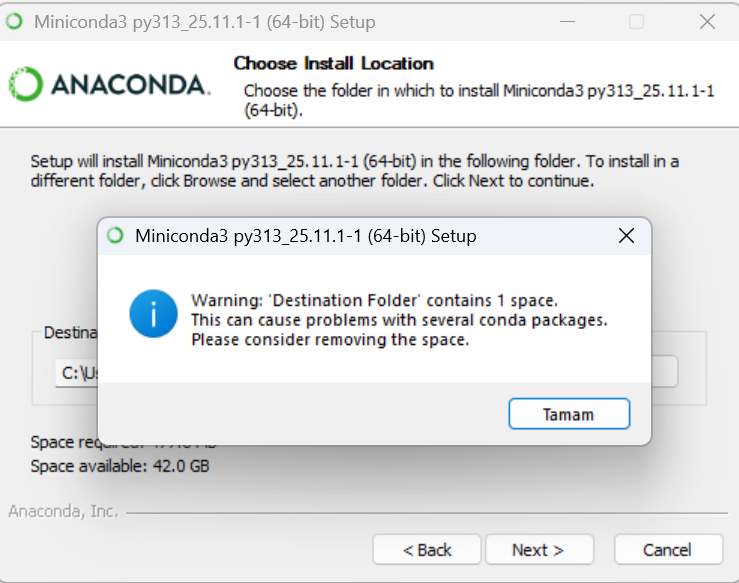Click the Space available 42.0 GB text
This screenshot has height=583, width=739.
click(120, 465)
